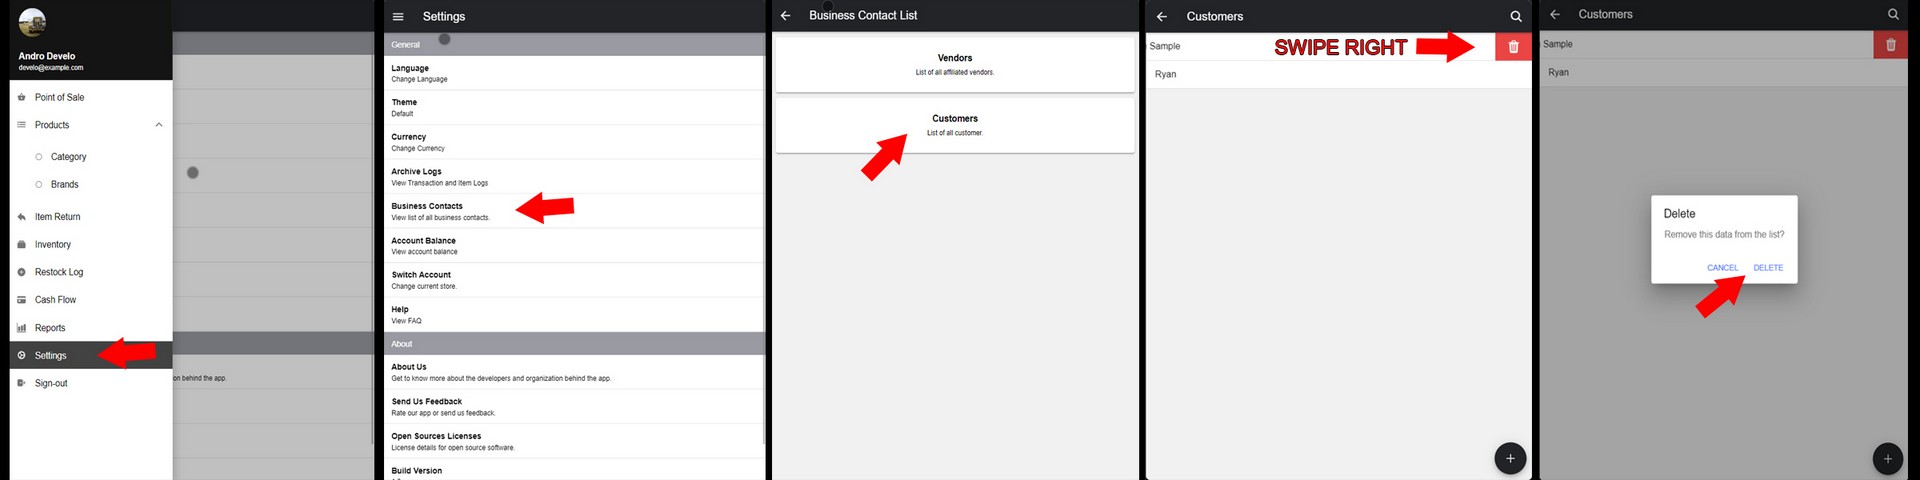The image size is (1920, 480).
Task: Click the Sign-out icon in the sidebar
Action: 22,384
